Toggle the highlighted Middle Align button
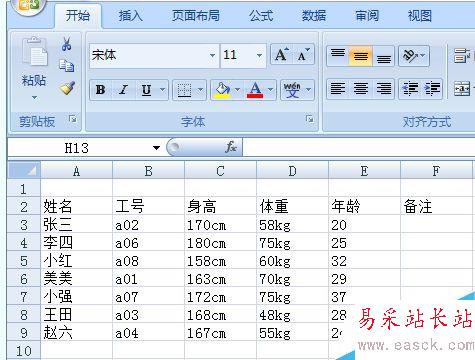 point(361,56)
